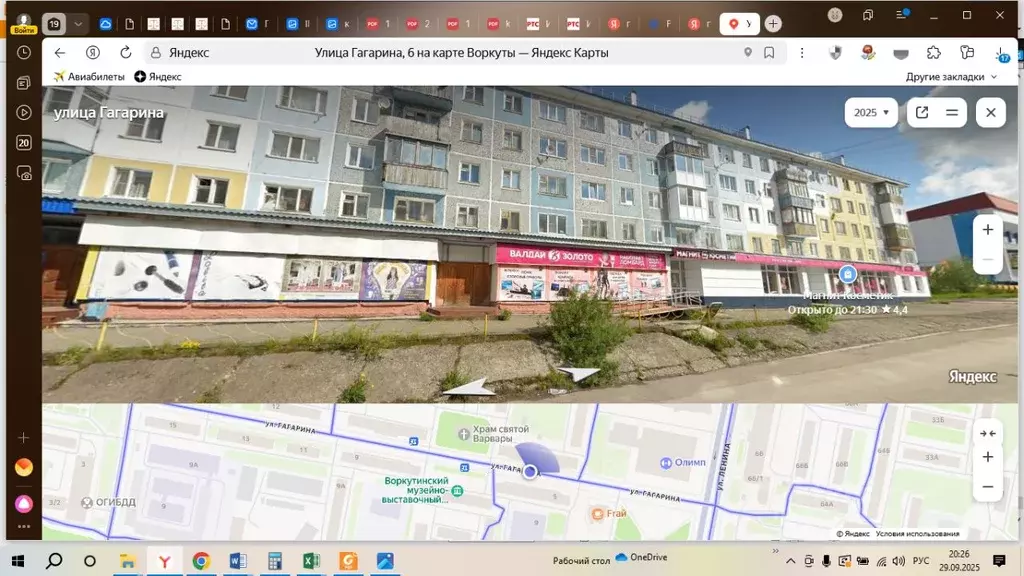This screenshot has width=1024, height=576.
Task: Launch Excel from the taskbar
Action: coord(310,562)
